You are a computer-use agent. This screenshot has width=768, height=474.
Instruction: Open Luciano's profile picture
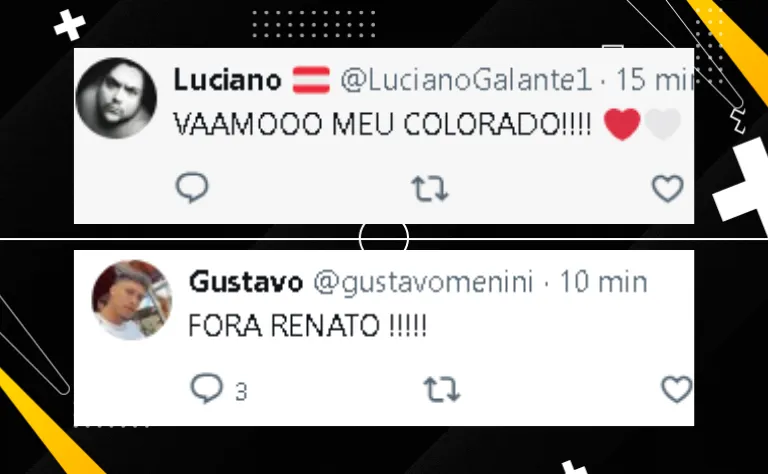click(116, 98)
